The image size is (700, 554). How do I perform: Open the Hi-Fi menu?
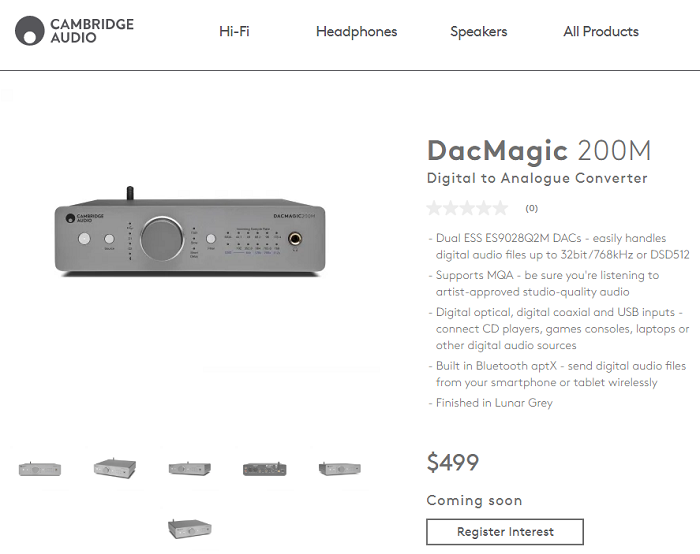point(234,31)
